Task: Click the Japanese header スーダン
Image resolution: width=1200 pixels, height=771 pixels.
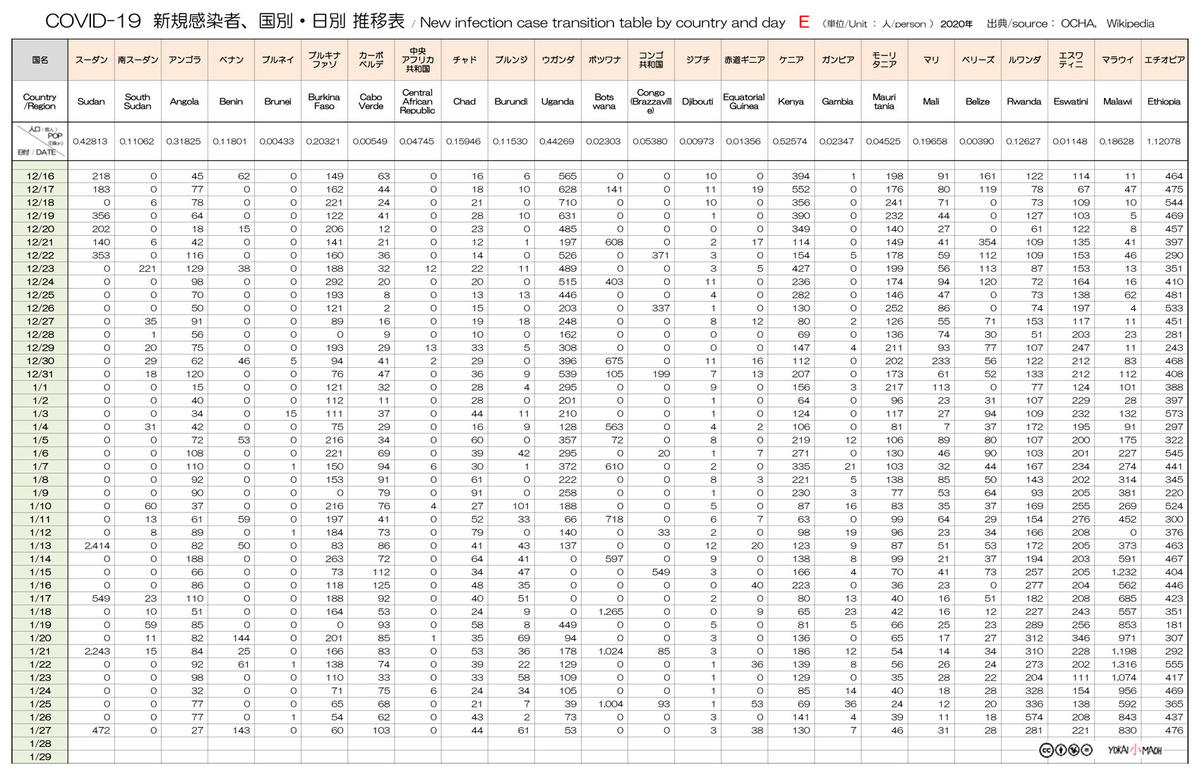Action: click(91, 60)
